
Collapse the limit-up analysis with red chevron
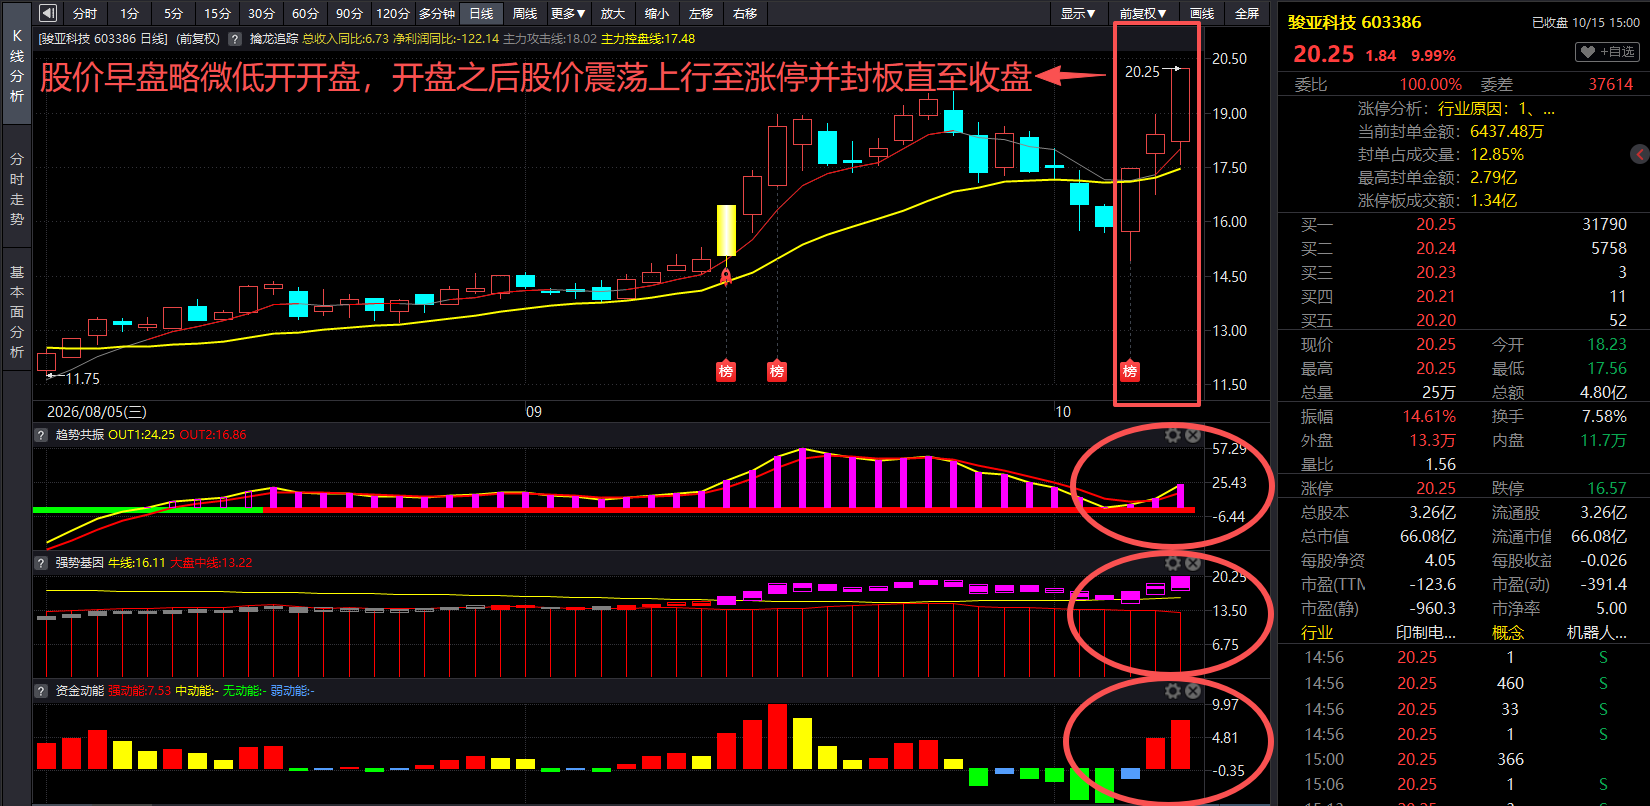(1640, 154)
